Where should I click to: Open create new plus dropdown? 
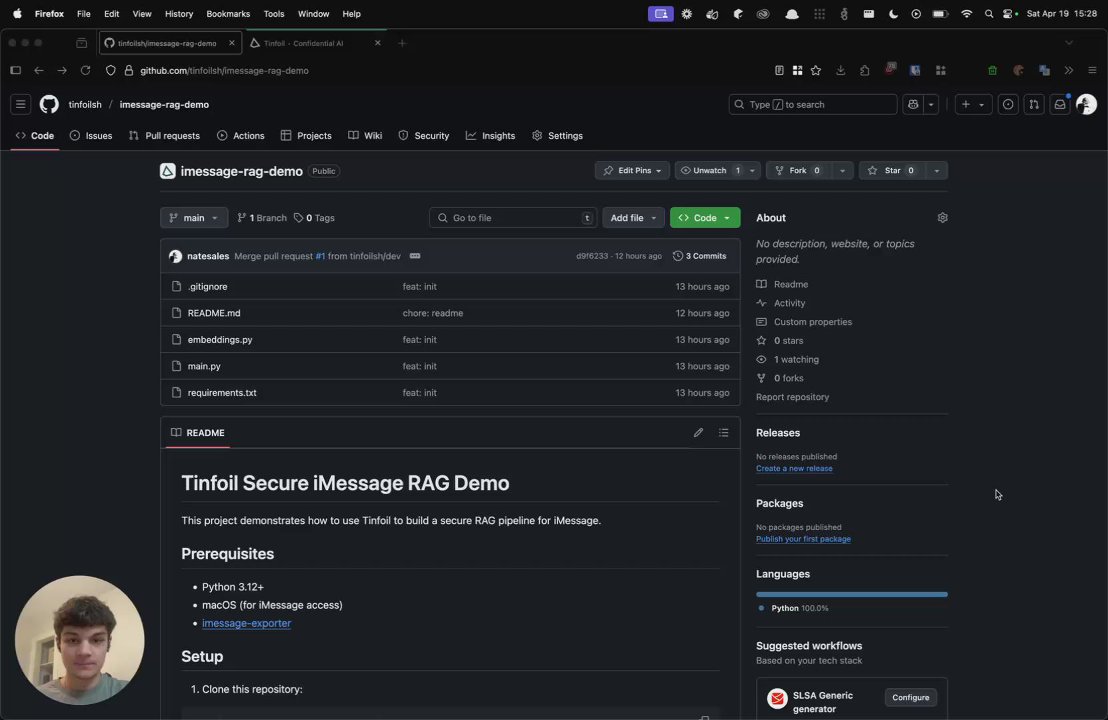click(x=972, y=105)
